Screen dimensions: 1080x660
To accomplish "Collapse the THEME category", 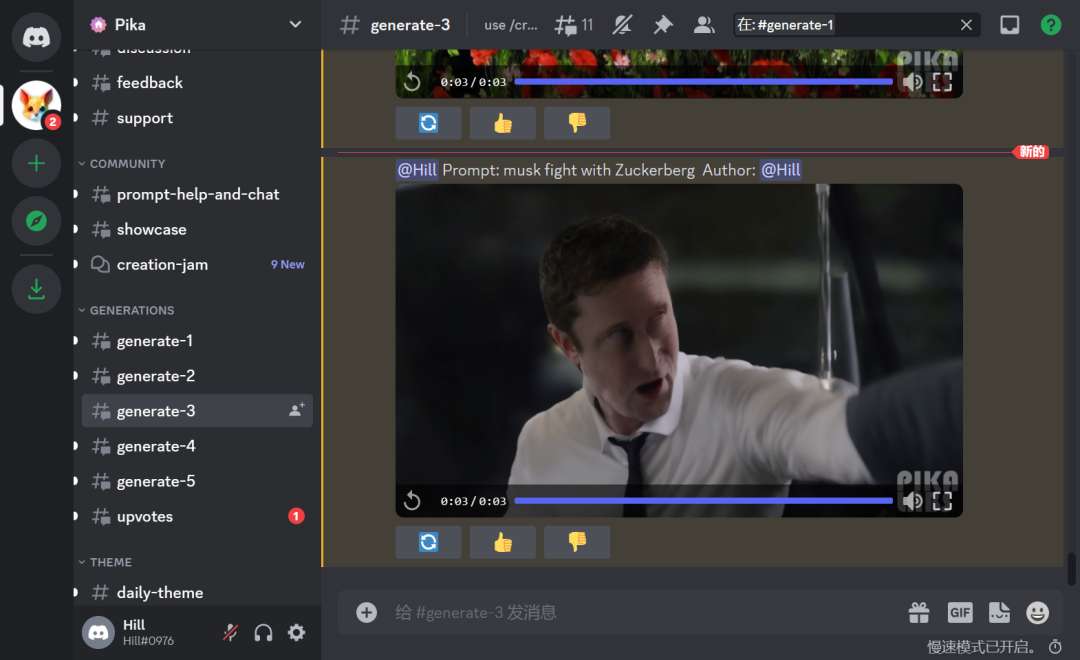I will tap(105, 562).
